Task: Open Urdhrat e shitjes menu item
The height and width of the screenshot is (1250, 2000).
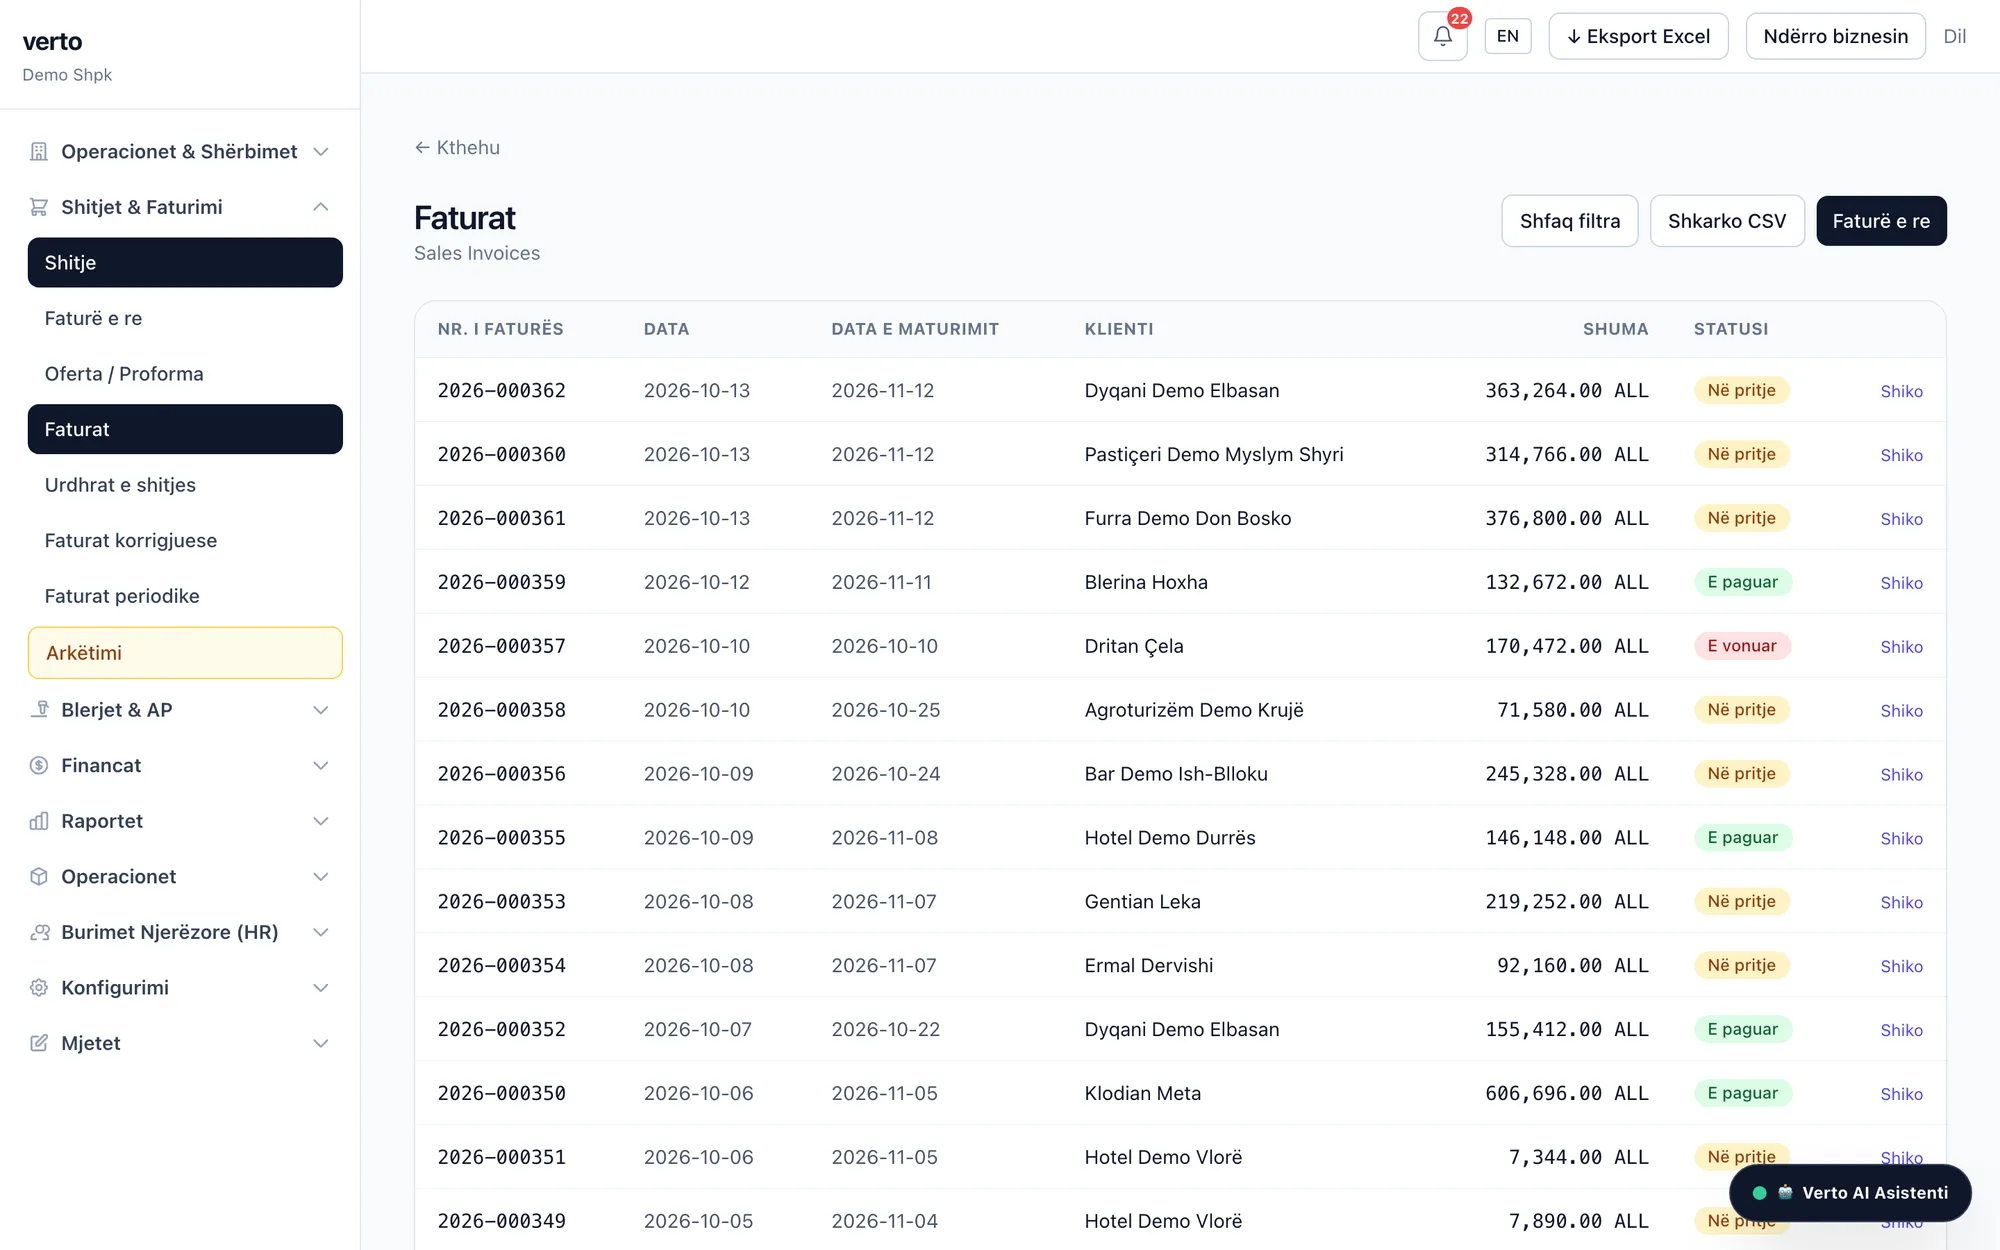Action: [x=185, y=485]
